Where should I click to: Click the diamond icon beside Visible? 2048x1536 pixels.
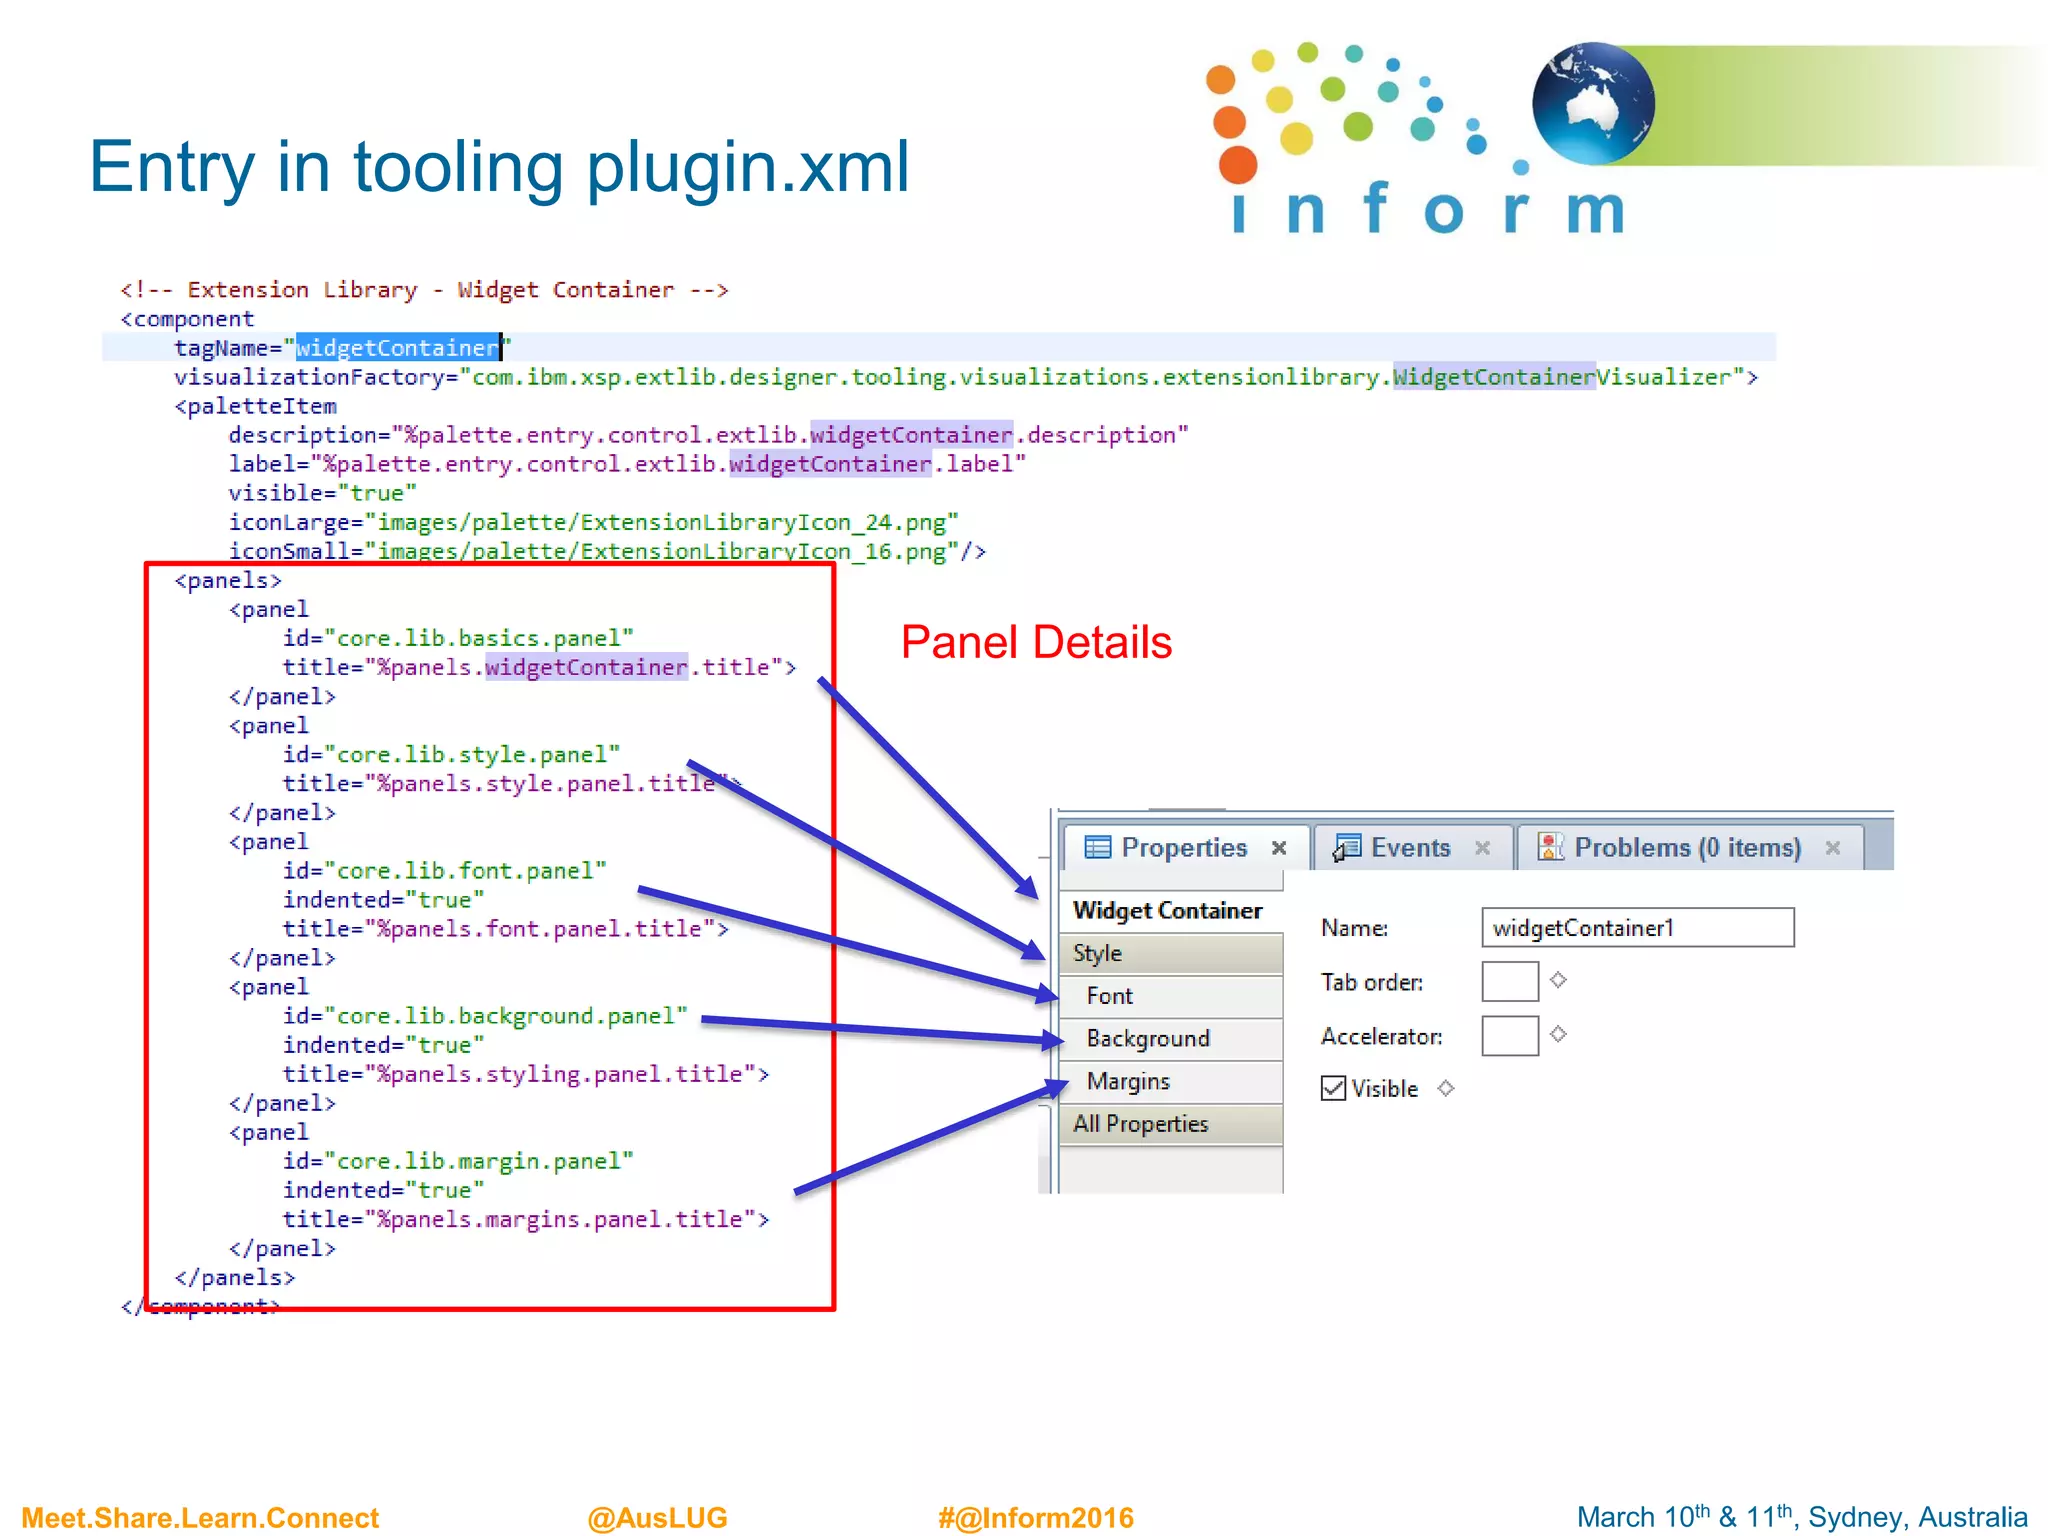1446,1088
